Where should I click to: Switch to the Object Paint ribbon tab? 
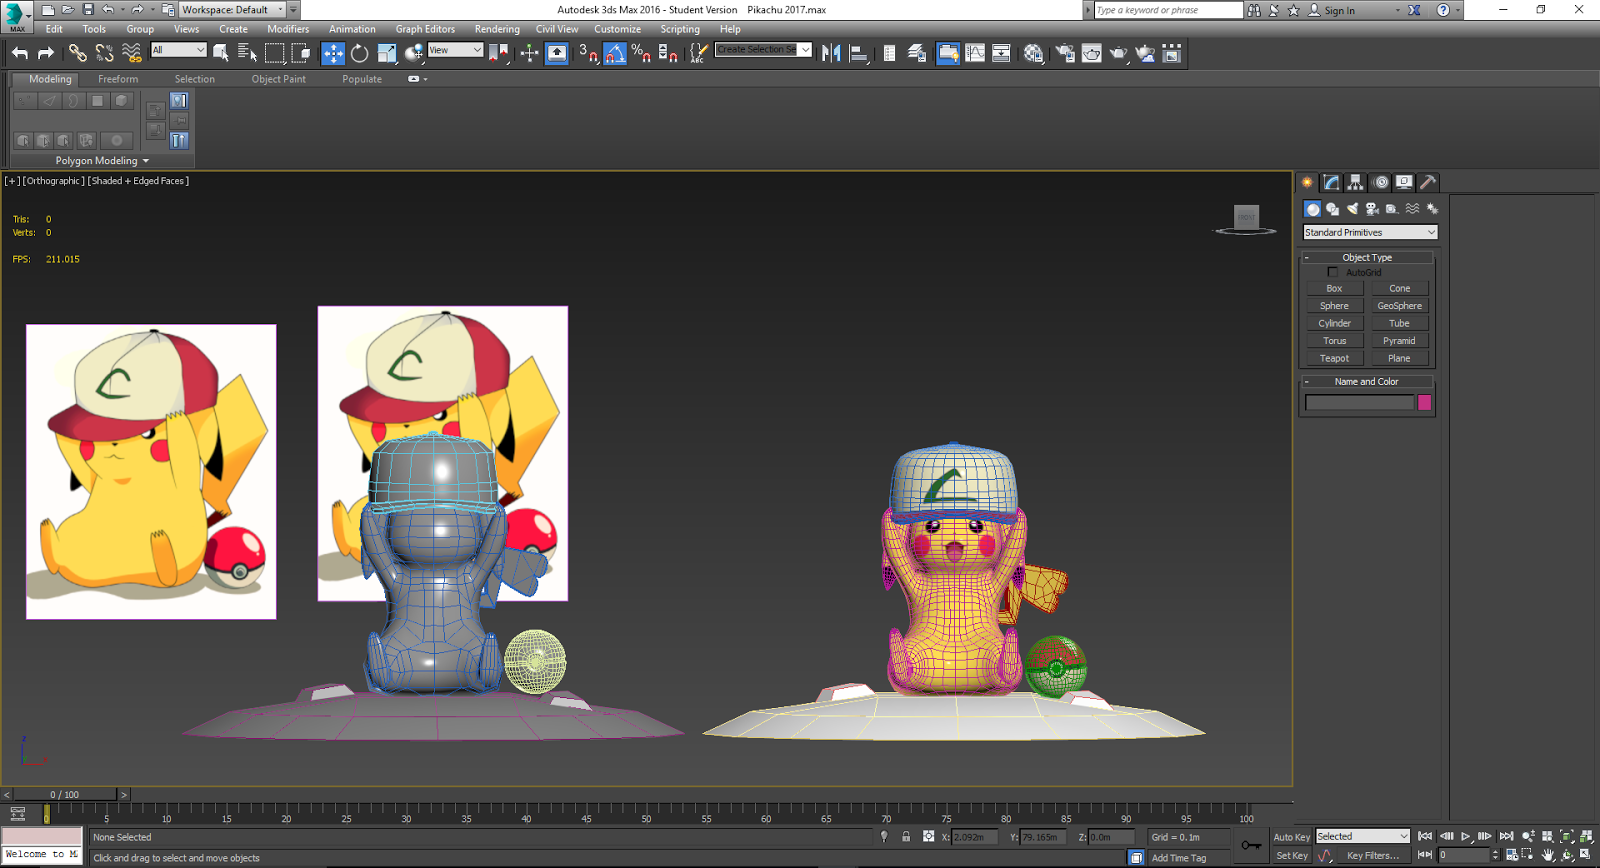pyautogui.click(x=279, y=79)
